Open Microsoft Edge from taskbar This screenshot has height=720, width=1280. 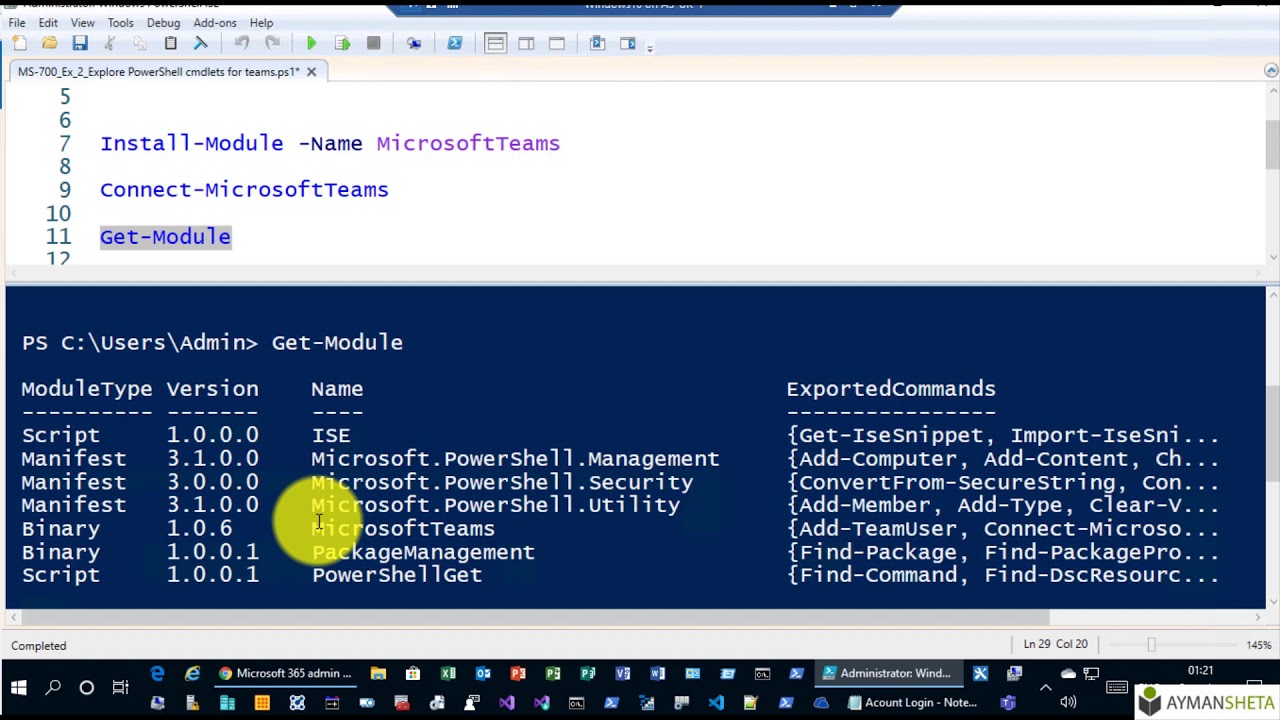tap(157, 674)
